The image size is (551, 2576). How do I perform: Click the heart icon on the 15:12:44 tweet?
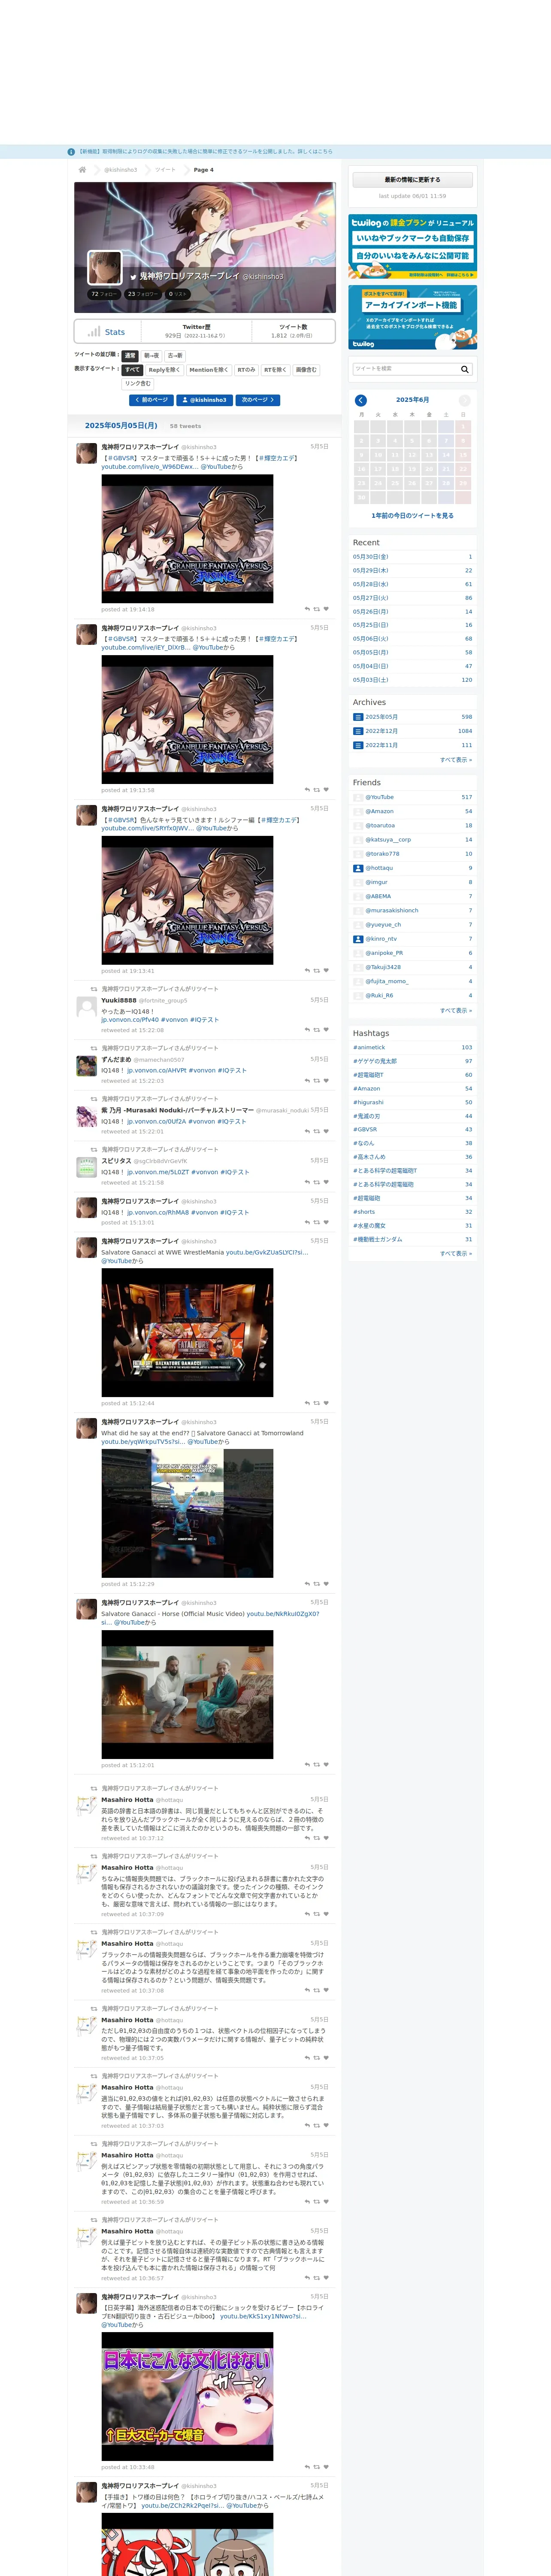326,1403
